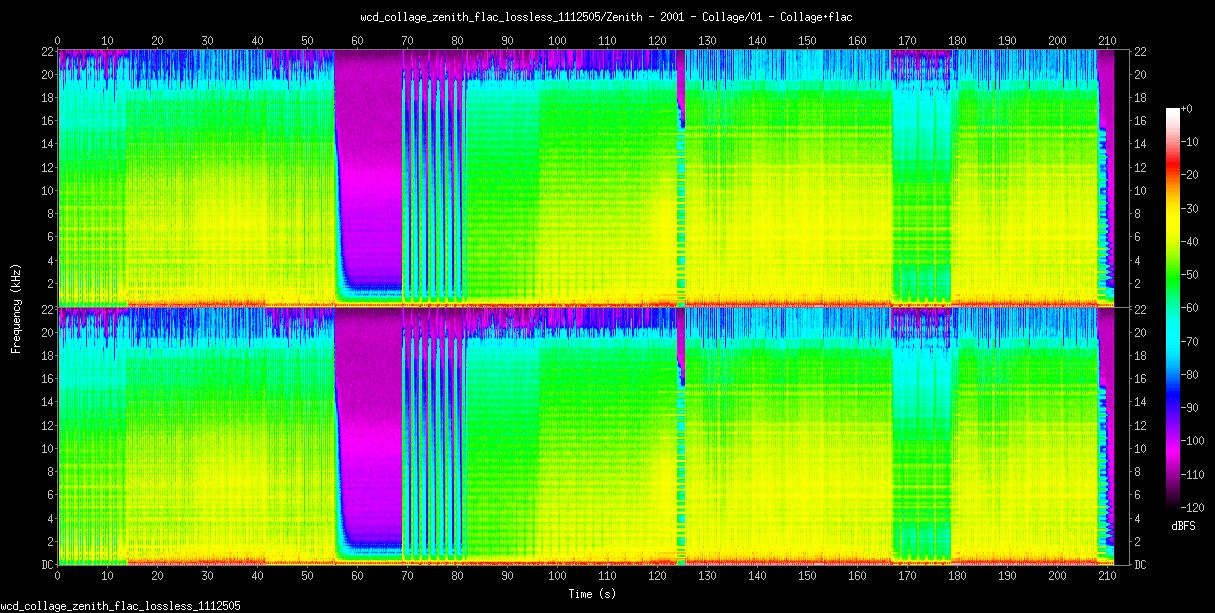Select the 170 tick on bottom time axis
The image size is (1215, 613).
[x=907, y=577]
